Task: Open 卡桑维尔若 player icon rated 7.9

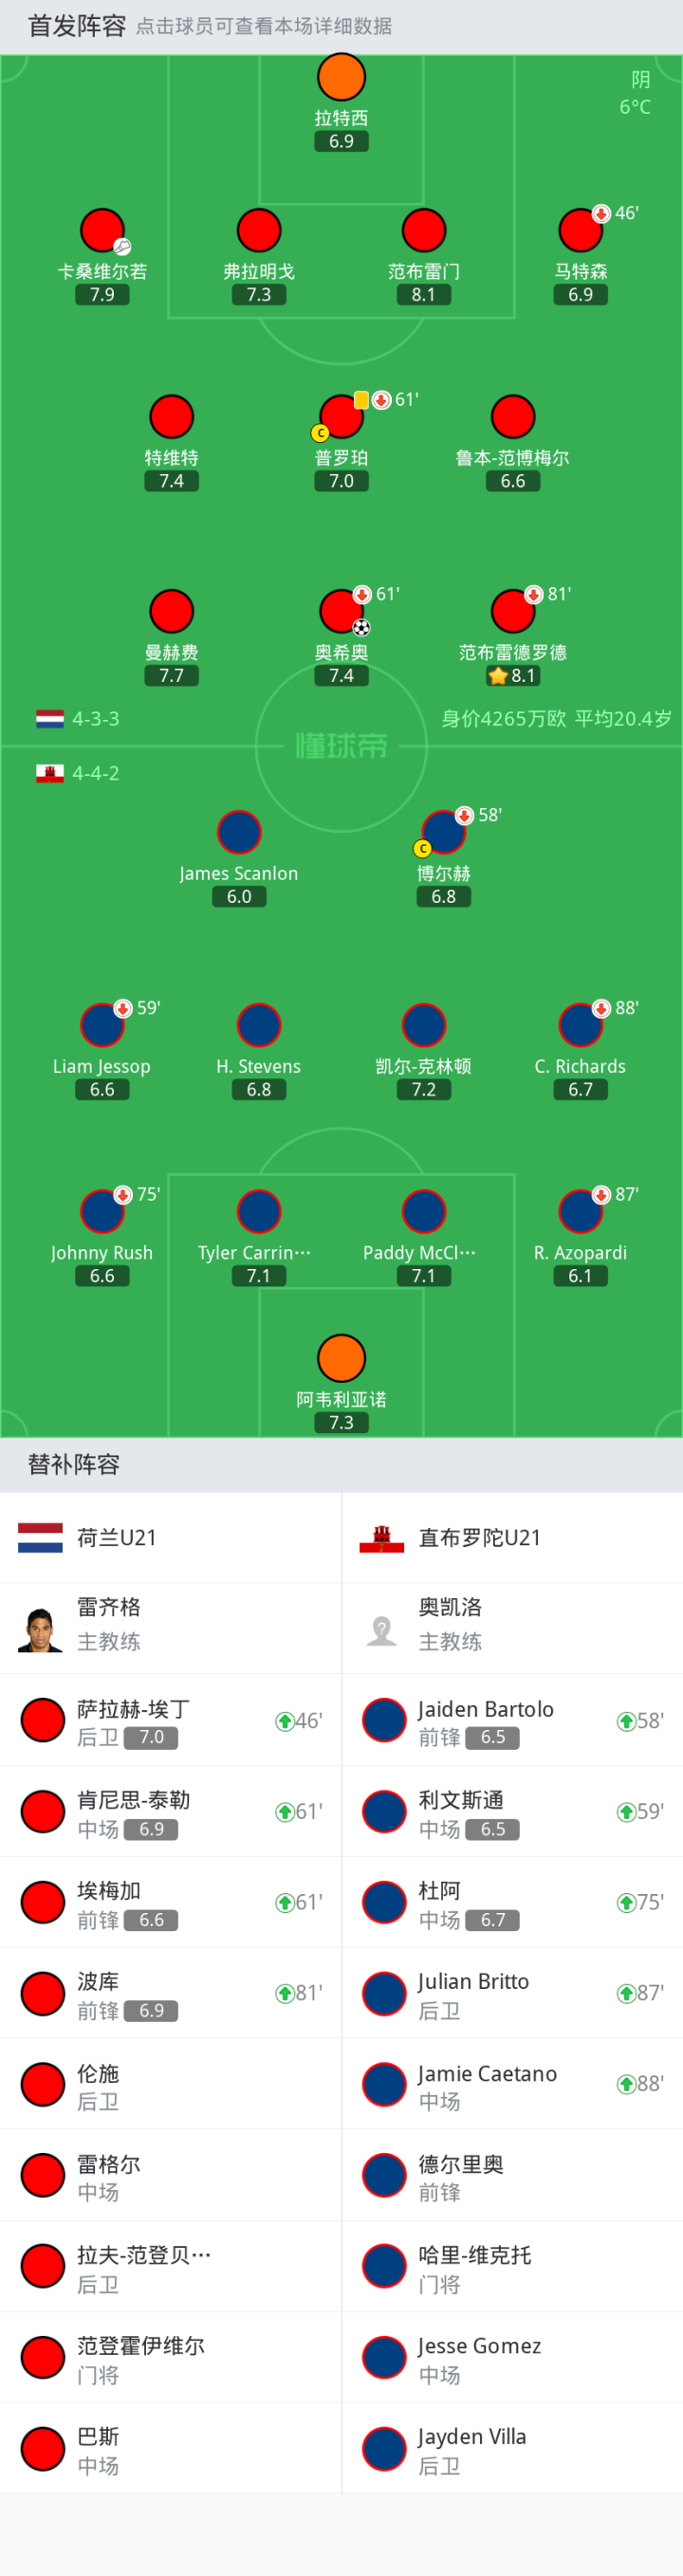Action: 102,230
